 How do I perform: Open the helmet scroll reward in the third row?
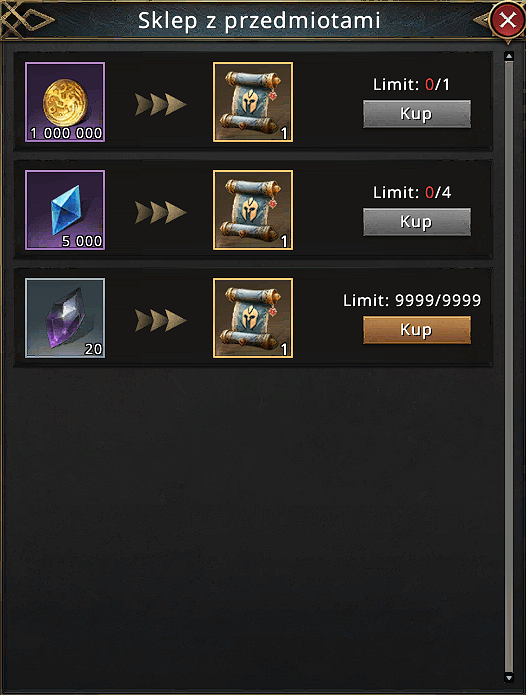click(x=253, y=318)
